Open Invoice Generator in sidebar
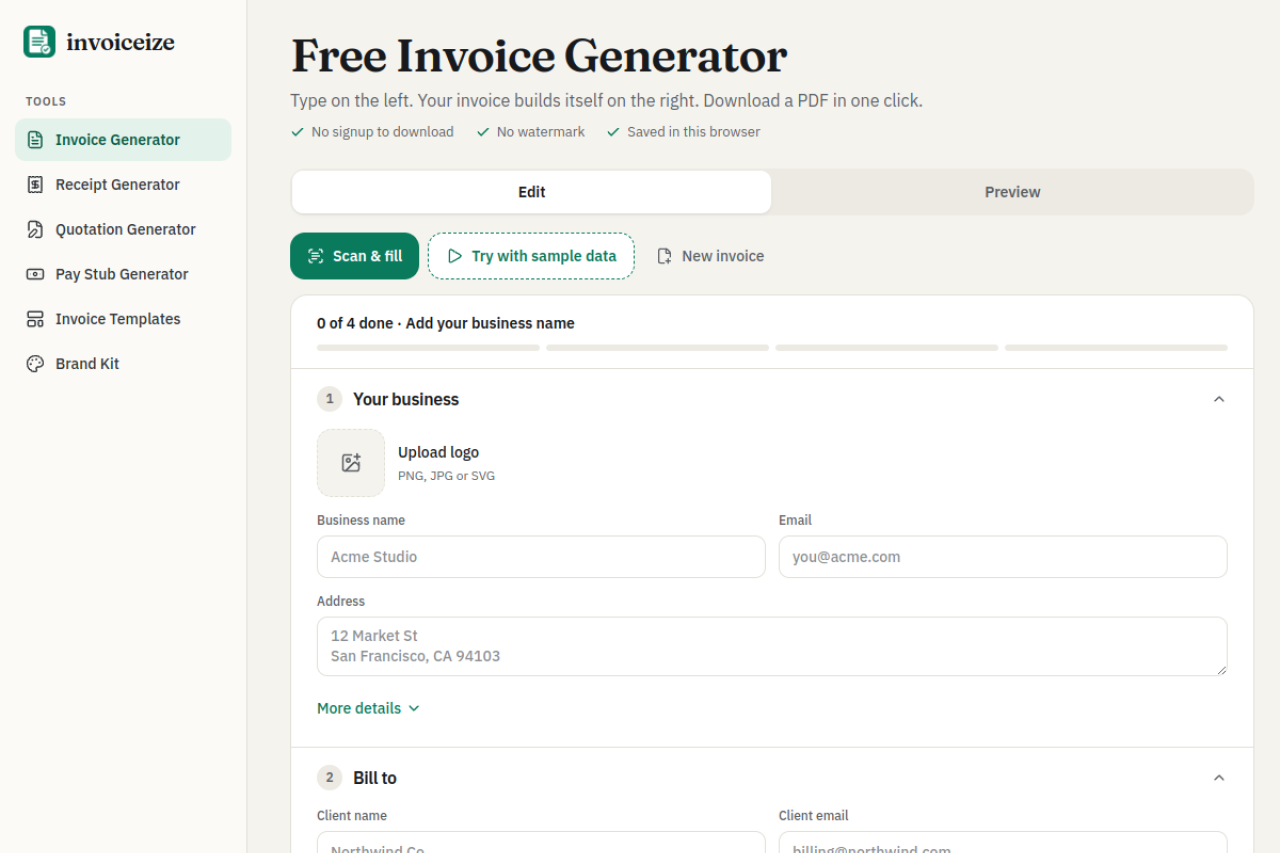This screenshot has height=853, width=1280. [x=123, y=140]
